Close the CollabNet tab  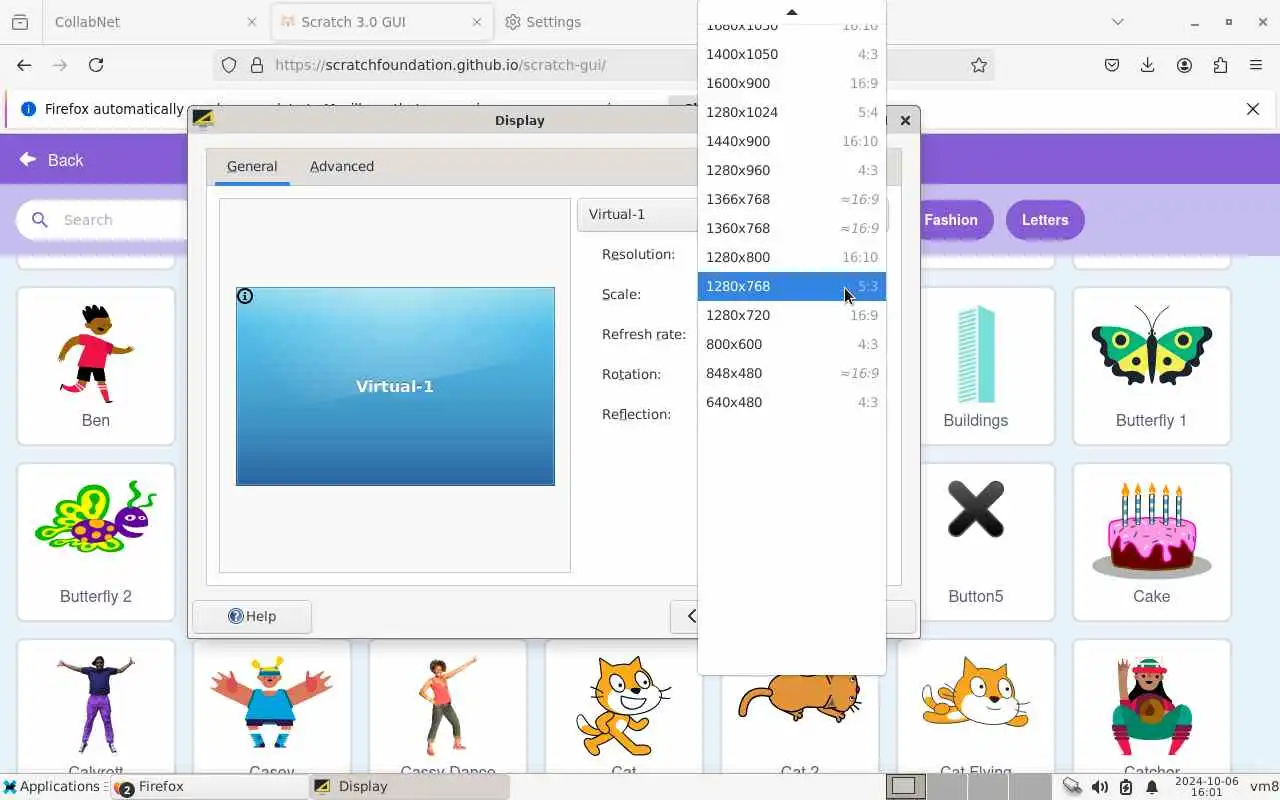click(x=250, y=22)
